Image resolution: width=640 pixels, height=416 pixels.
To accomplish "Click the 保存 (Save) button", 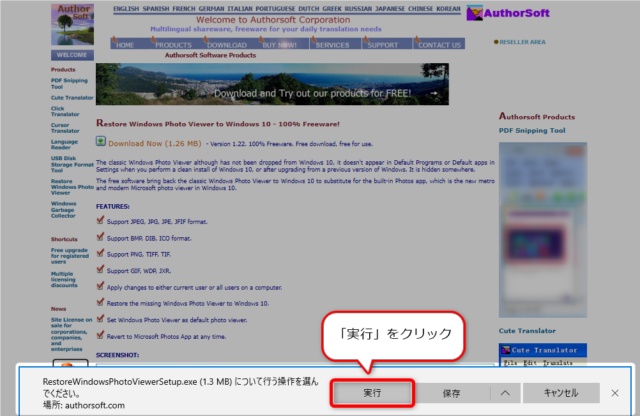I will 451,393.
